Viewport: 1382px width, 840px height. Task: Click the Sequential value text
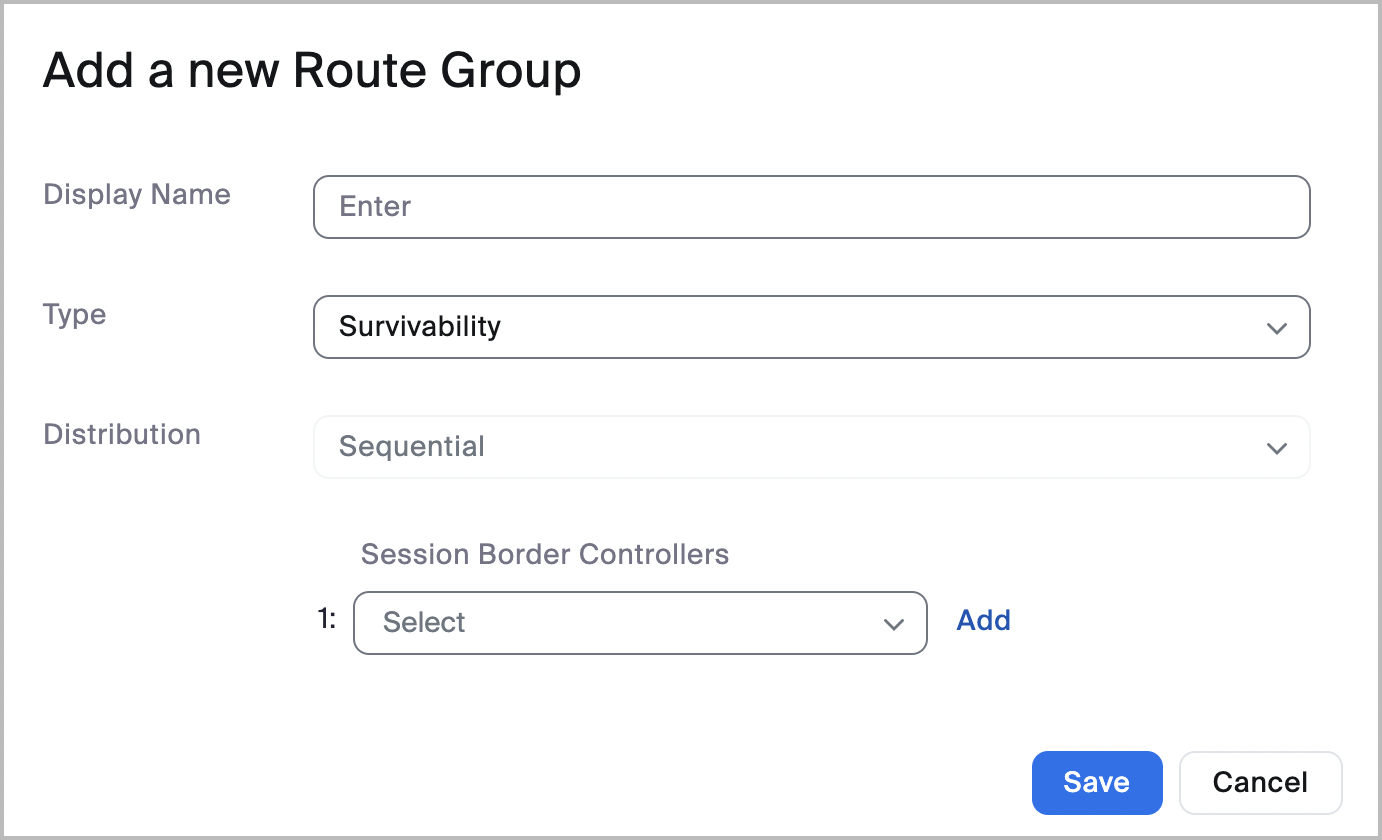pyautogui.click(x=412, y=447)
